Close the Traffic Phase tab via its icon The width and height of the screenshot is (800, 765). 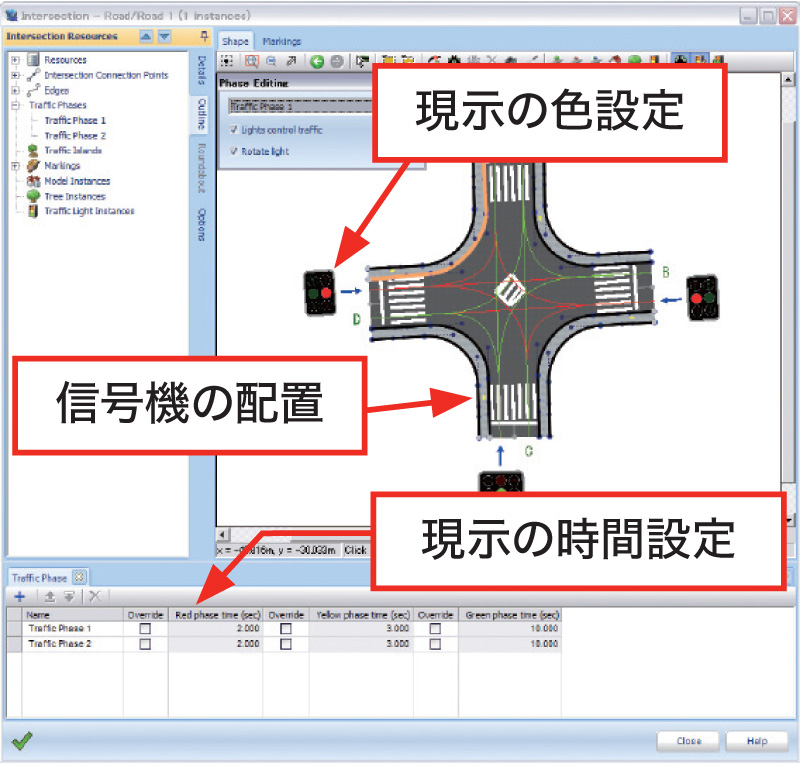coord(79,577)
